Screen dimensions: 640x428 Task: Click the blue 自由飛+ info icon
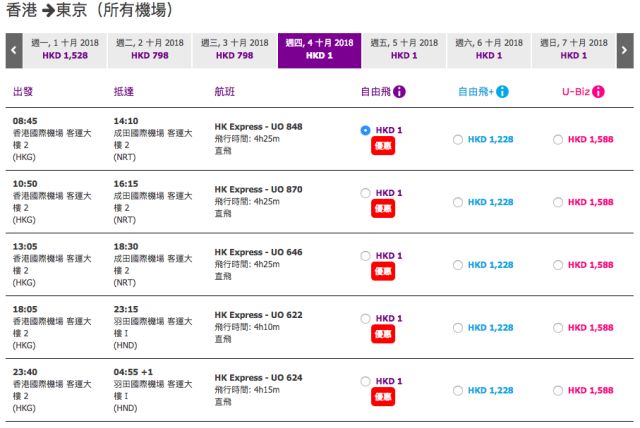point(502,92)
